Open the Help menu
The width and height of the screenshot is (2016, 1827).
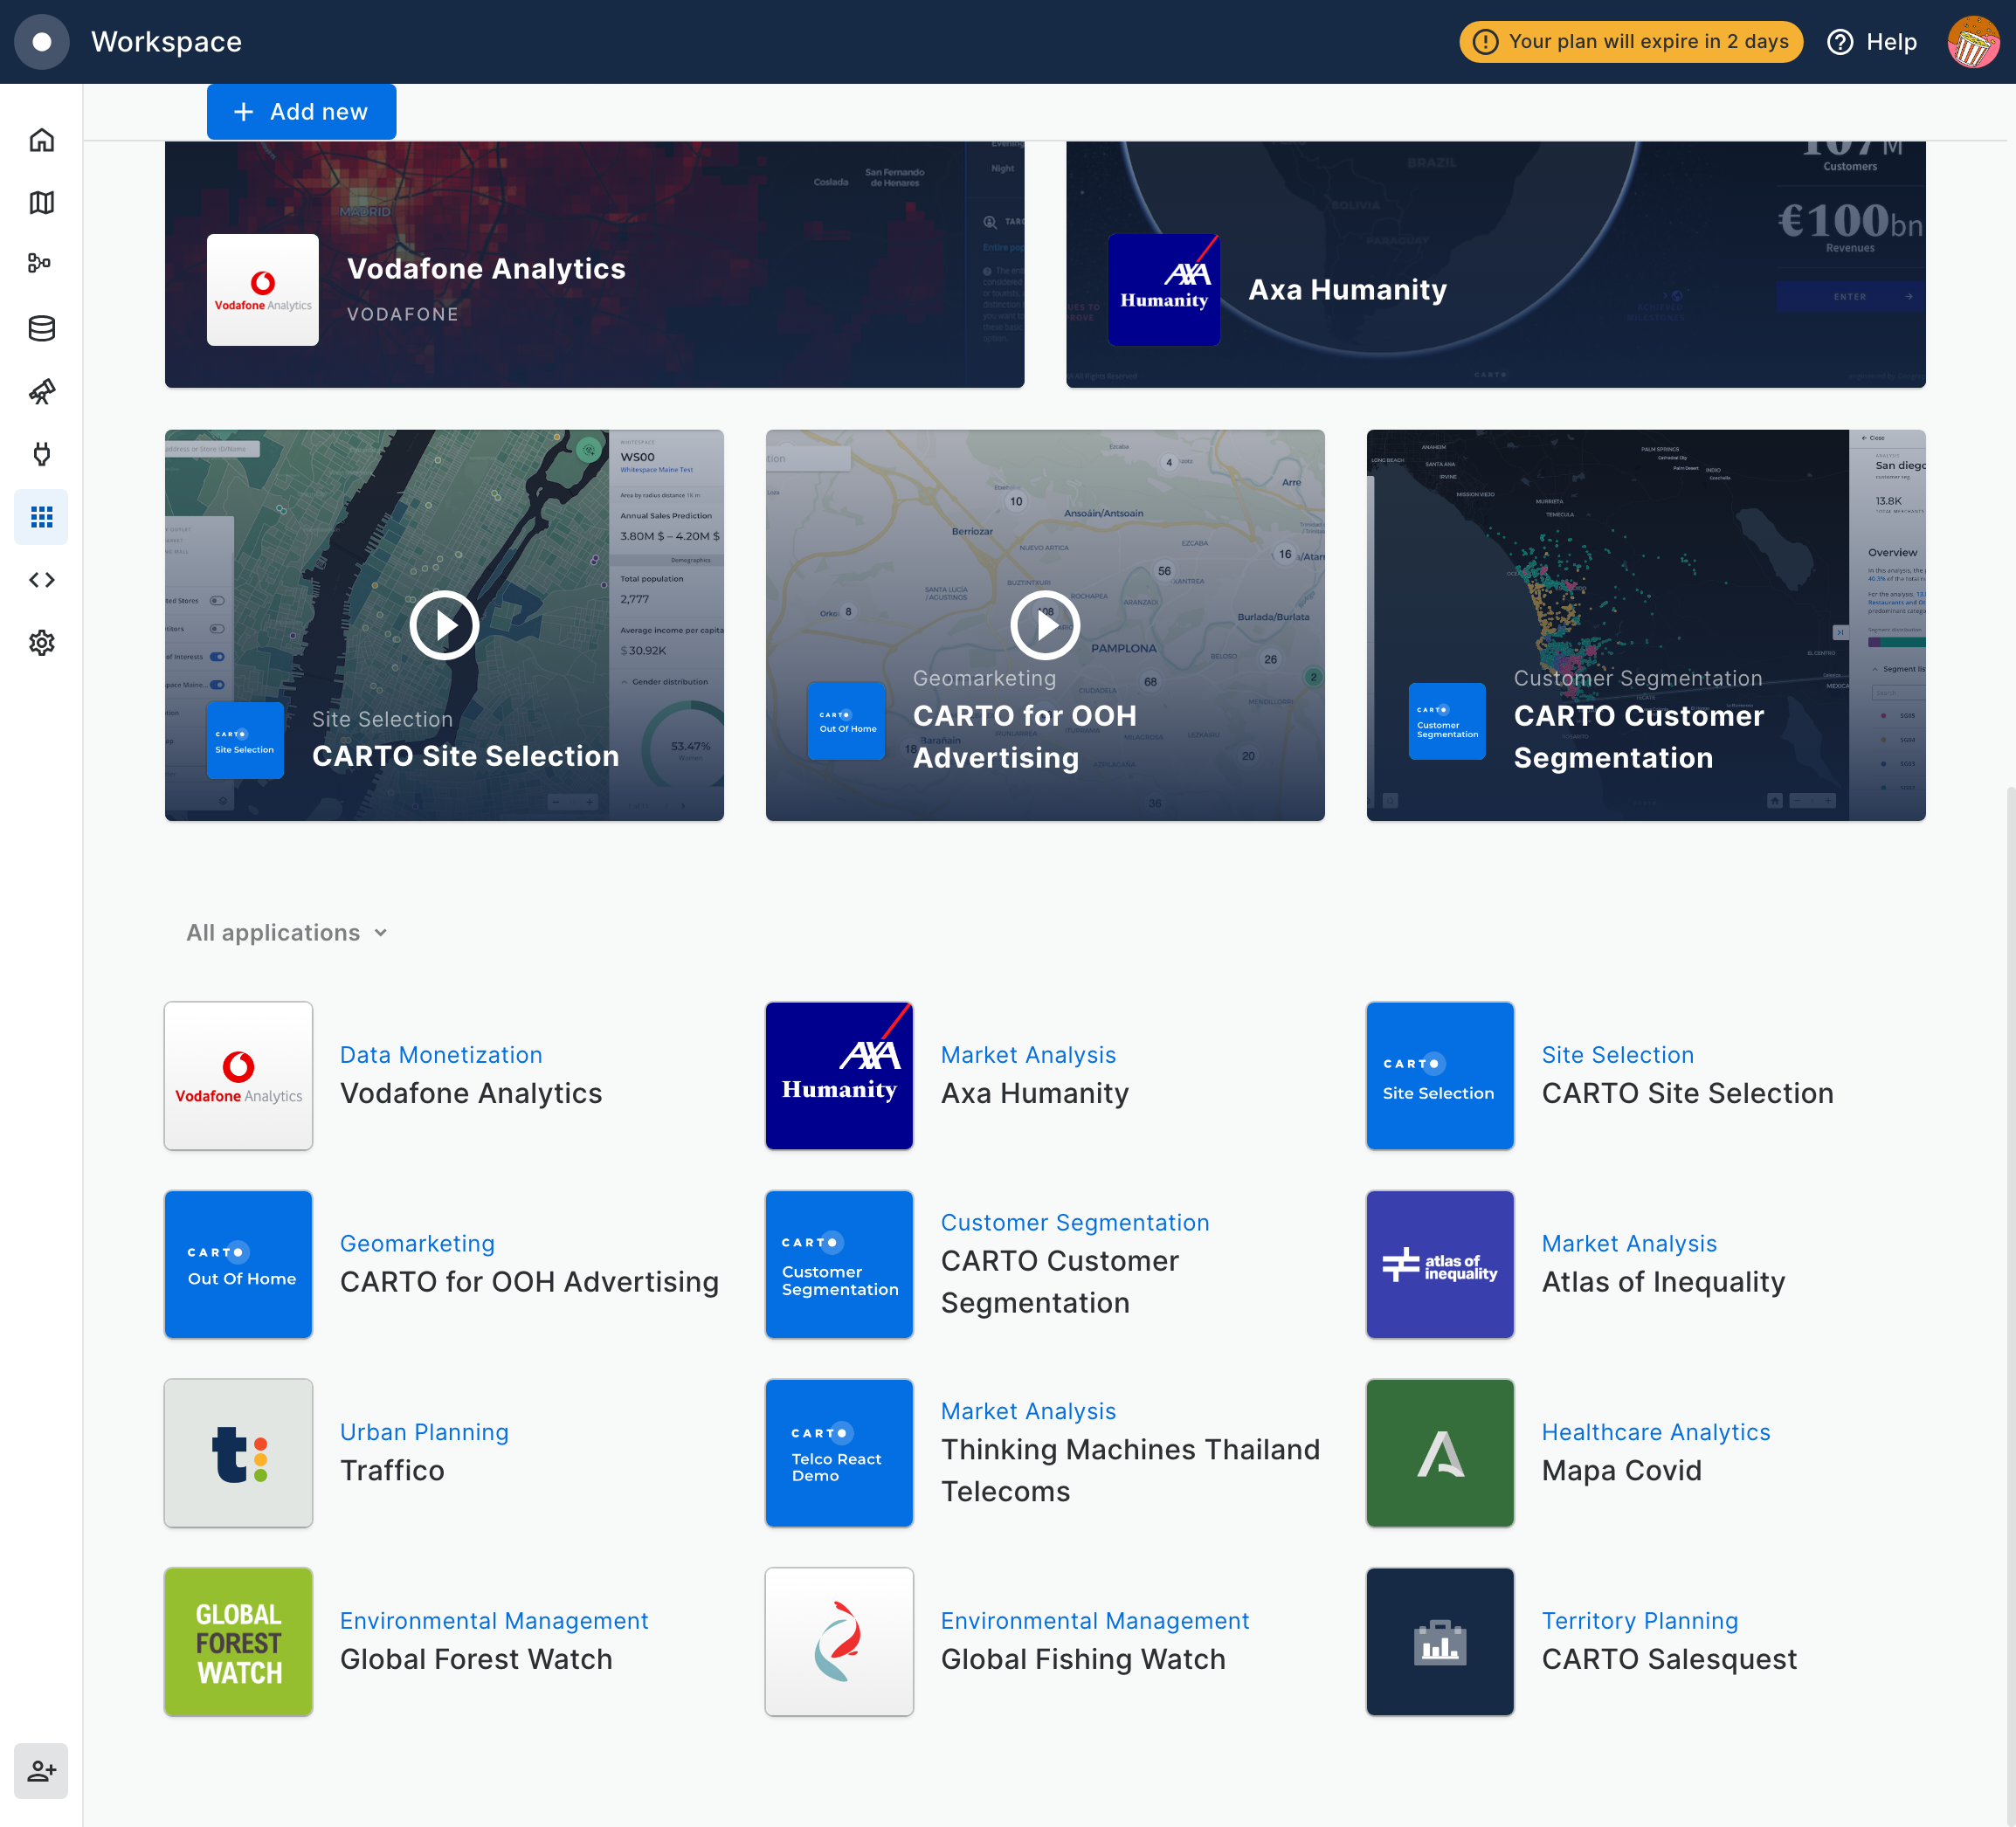point(1872,42)
